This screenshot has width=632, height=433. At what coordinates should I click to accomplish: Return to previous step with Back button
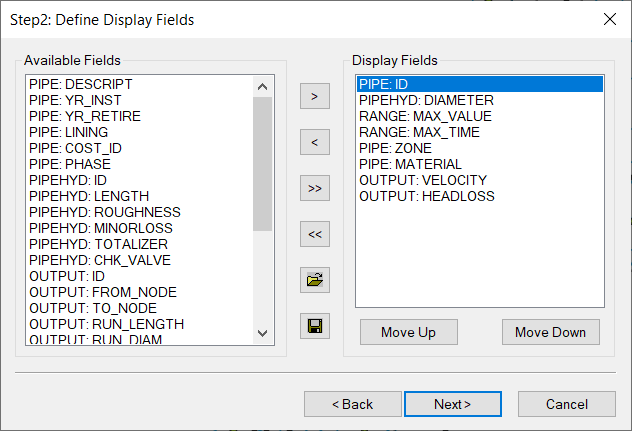(x=353, y=404)
